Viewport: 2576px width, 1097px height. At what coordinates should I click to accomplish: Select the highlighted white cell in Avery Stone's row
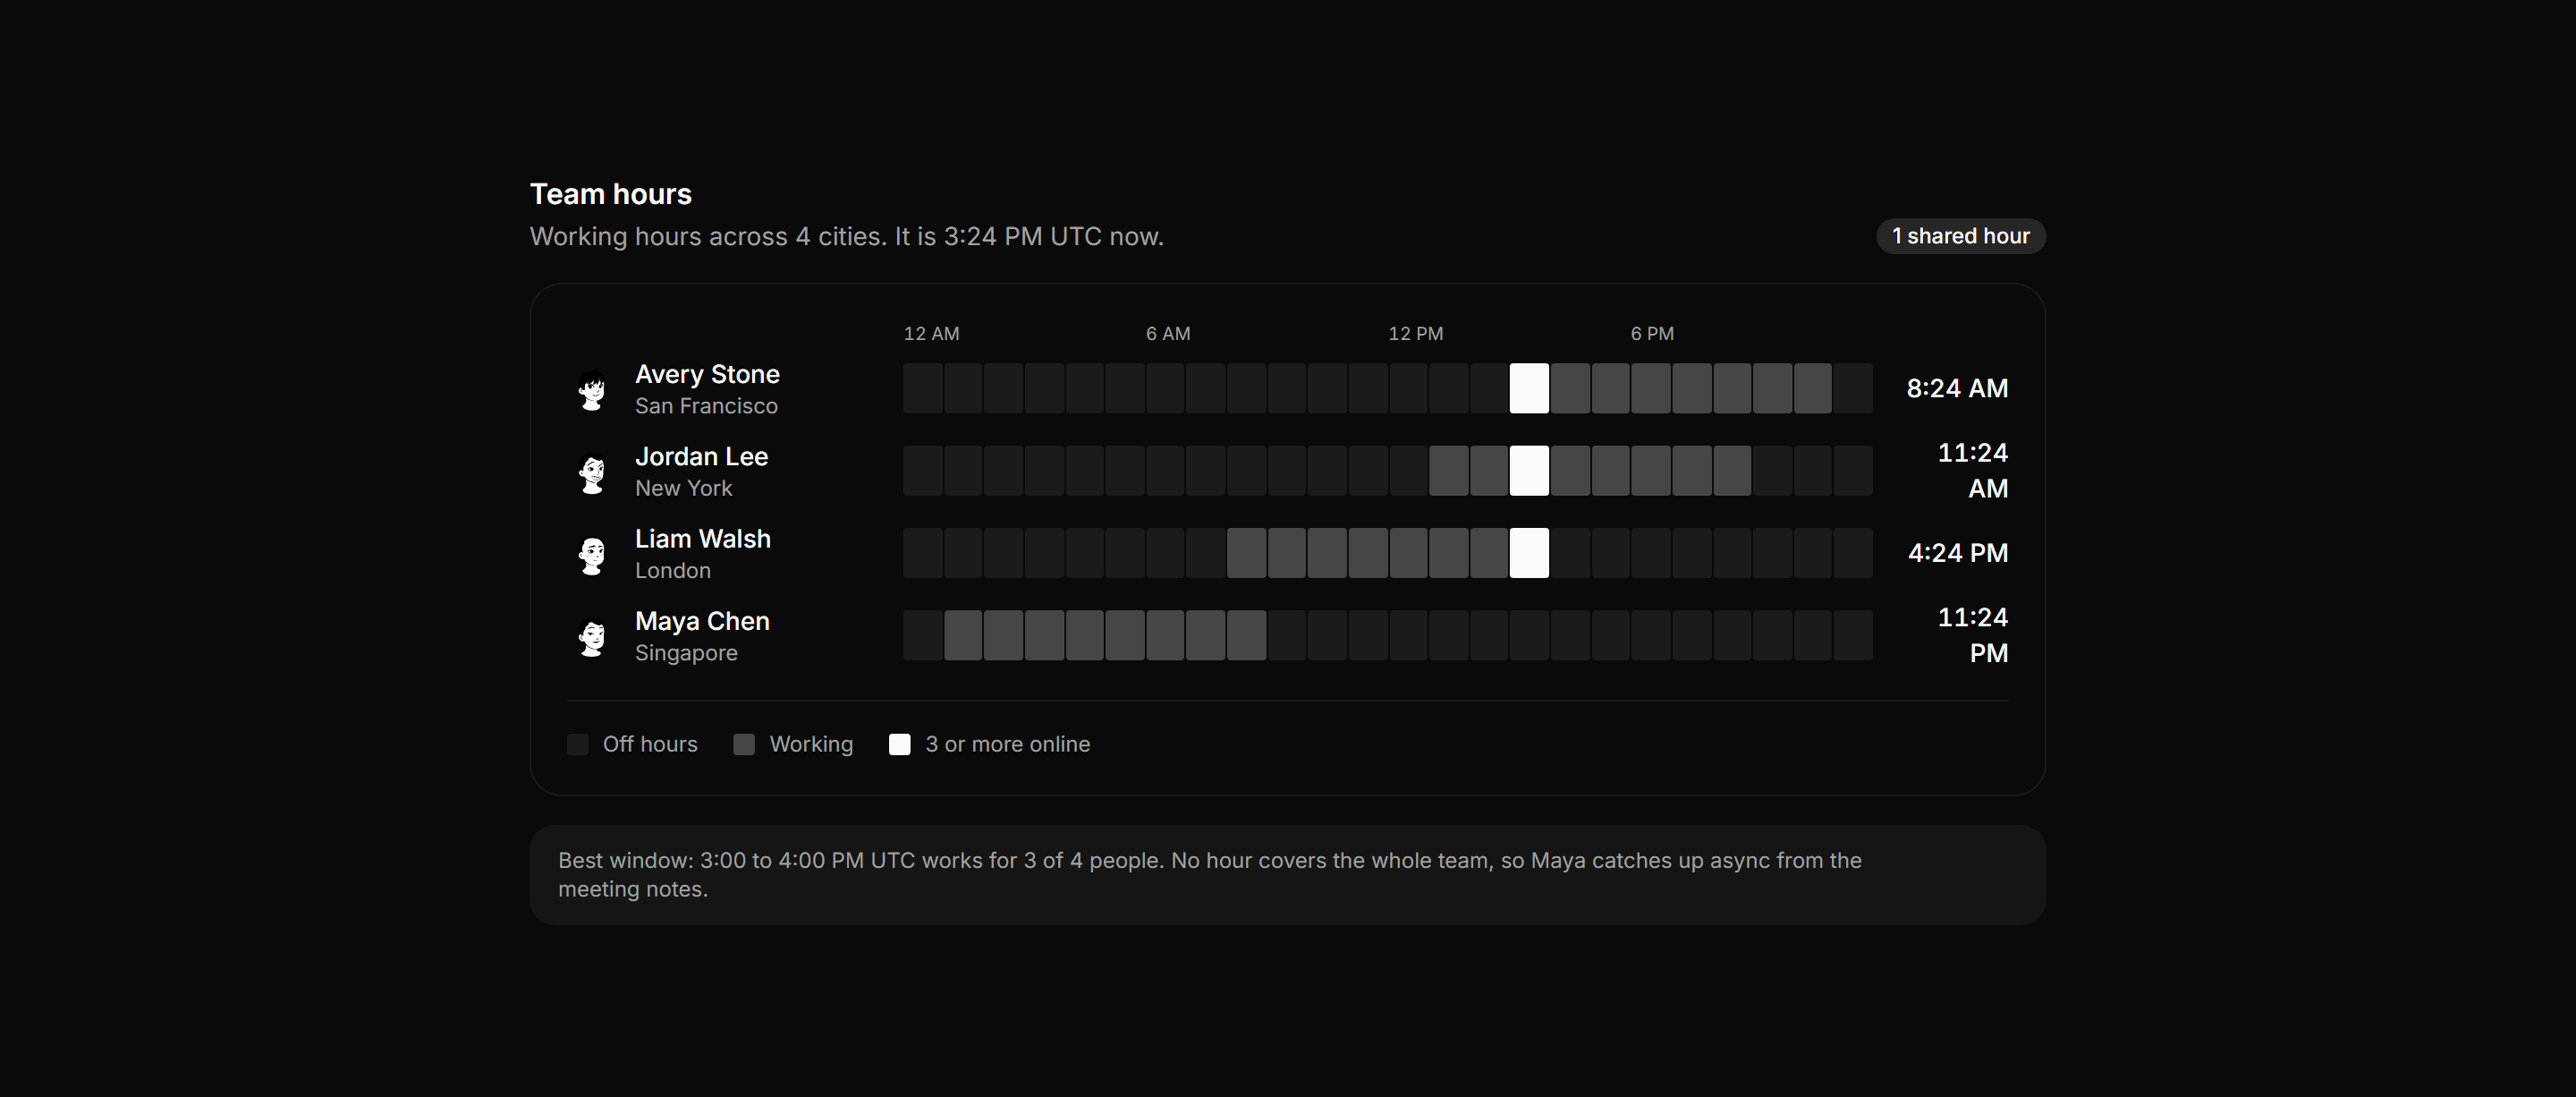[1529, 388]
